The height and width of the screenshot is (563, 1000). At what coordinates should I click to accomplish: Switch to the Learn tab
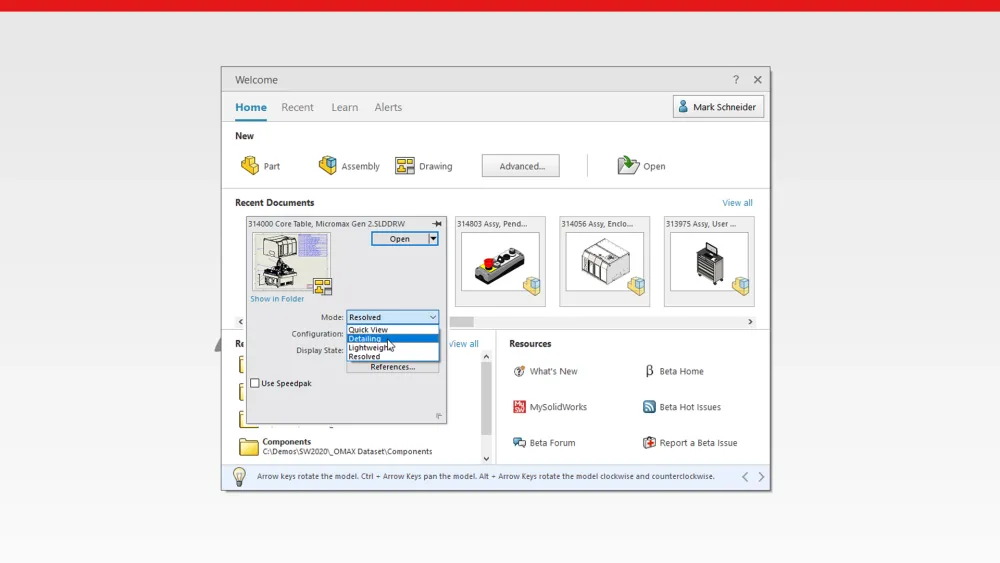coord(344,107)
